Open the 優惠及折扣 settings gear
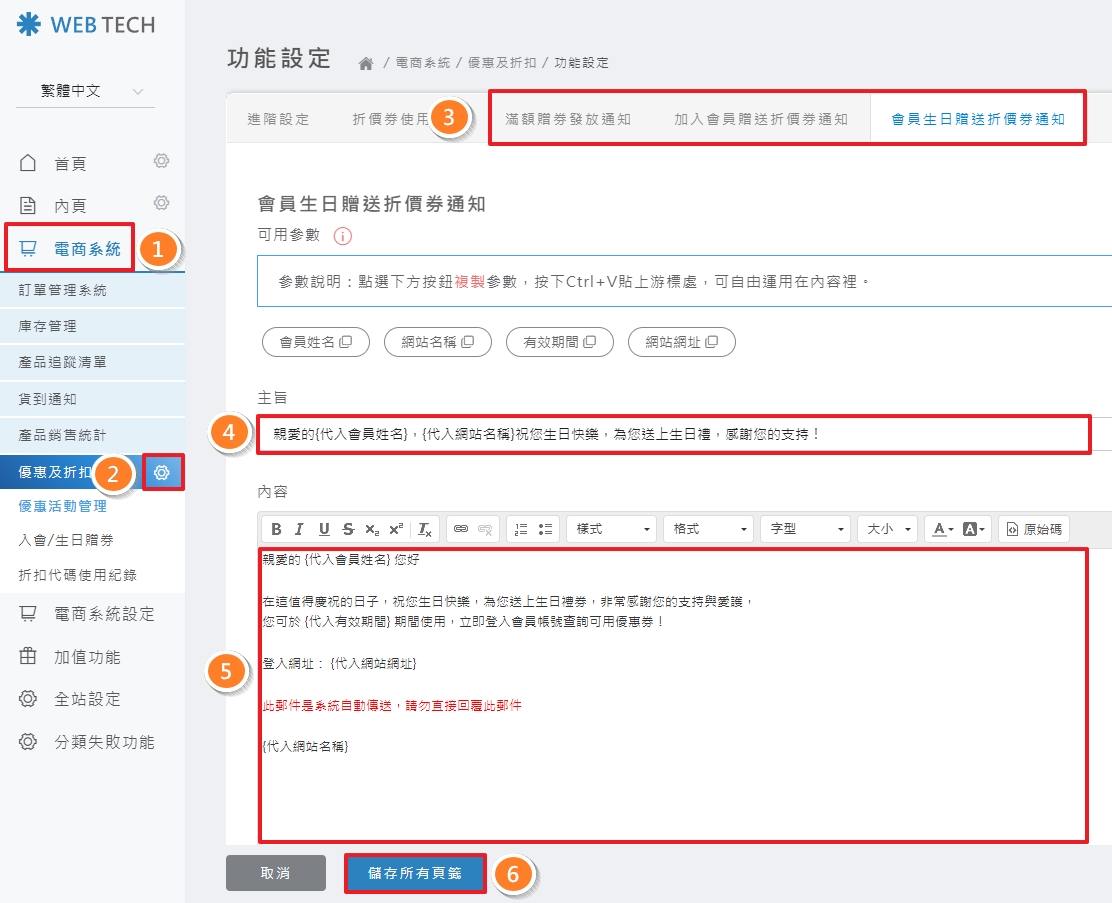1112x903 pixels. tap(163, 471)
